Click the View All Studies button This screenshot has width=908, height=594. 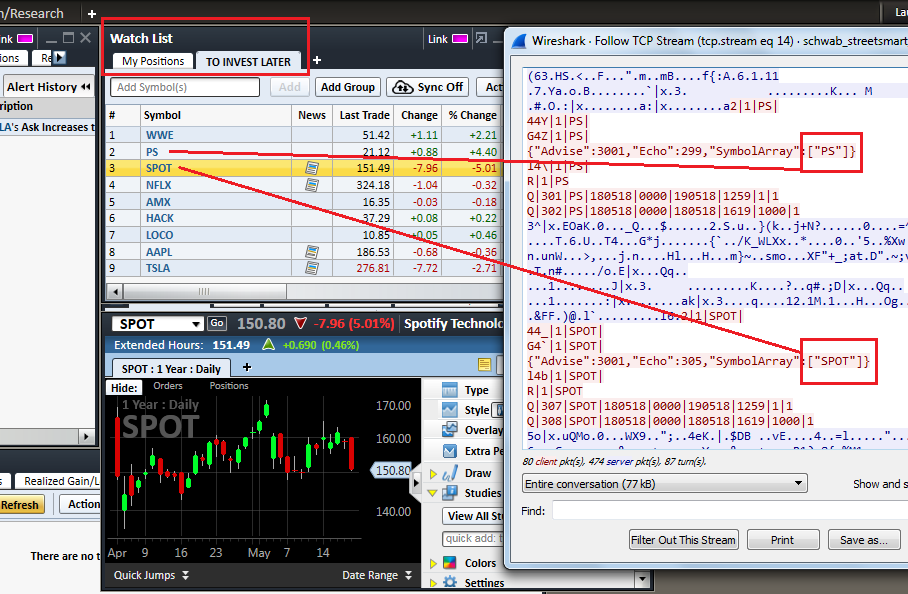click(x=474, y=516)
